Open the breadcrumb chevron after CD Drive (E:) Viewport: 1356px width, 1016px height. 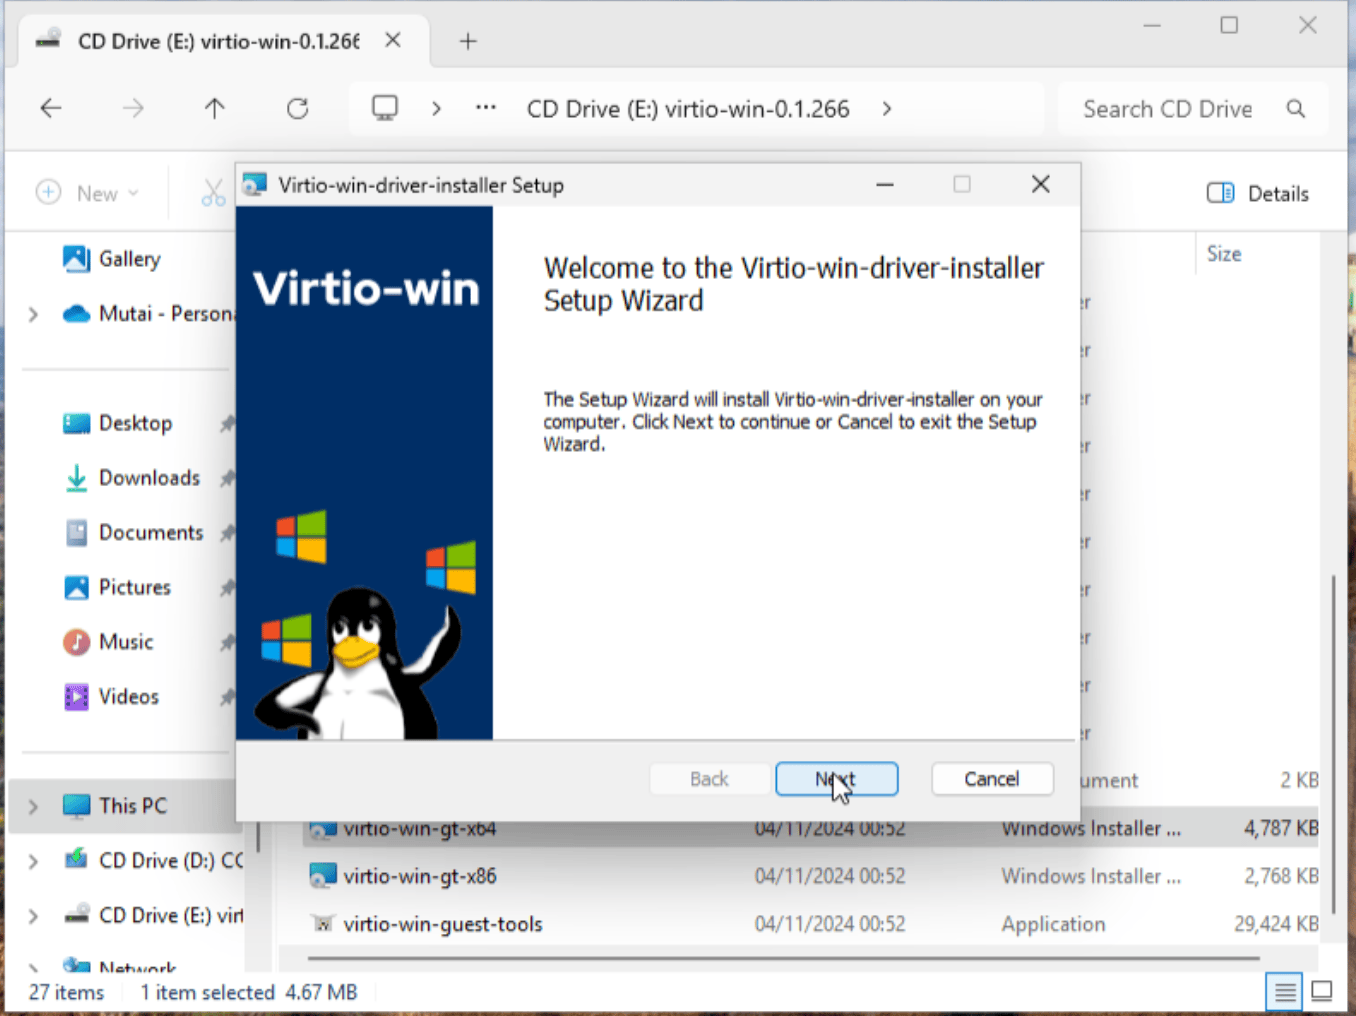point(886,108)
